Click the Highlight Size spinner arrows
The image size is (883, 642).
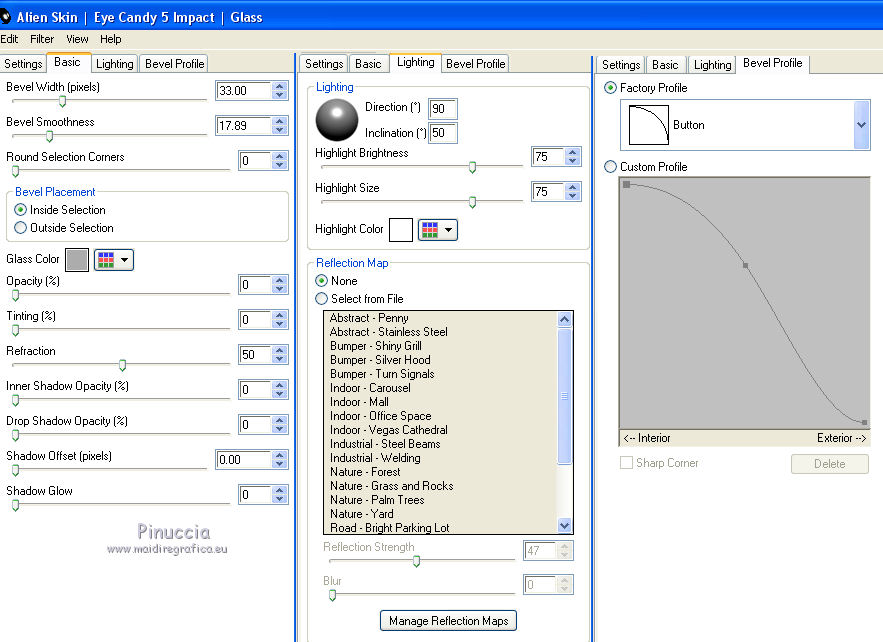[x=573, y=191]
